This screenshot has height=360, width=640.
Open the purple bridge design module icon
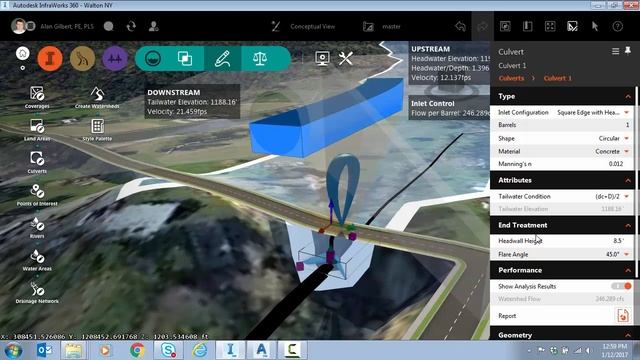coord(115,58)
